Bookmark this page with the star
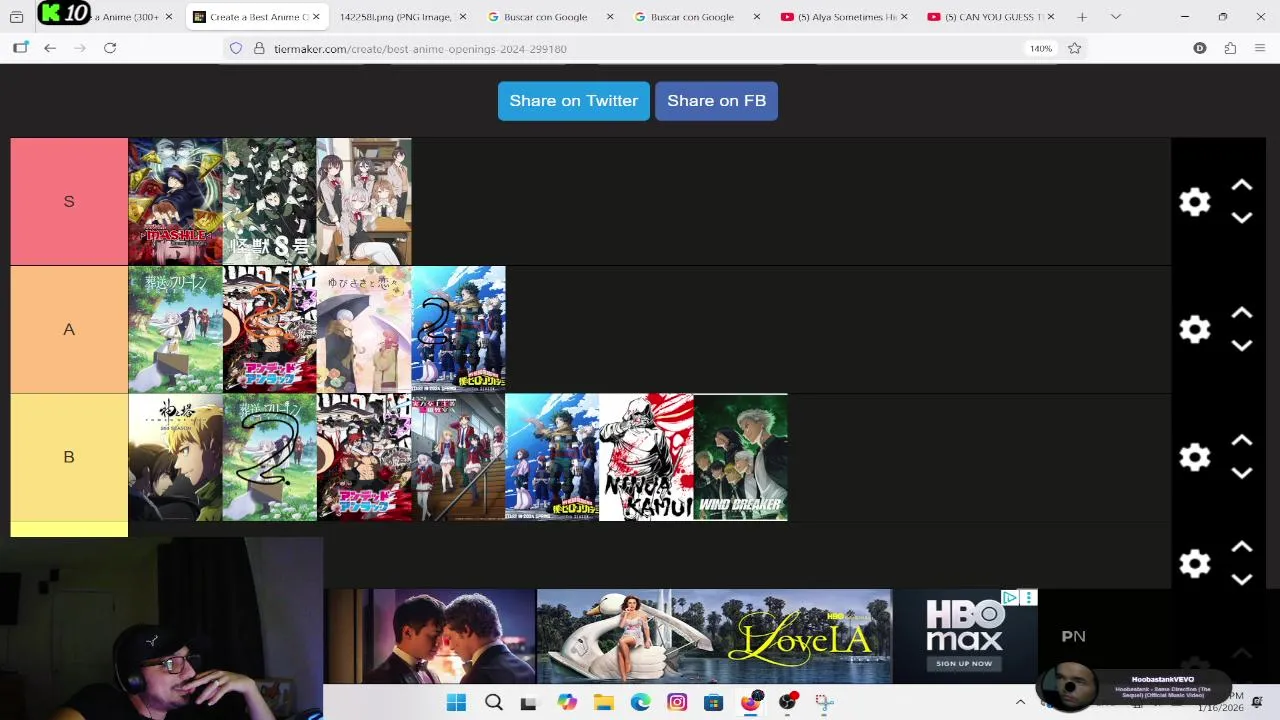 [1075, 48]
